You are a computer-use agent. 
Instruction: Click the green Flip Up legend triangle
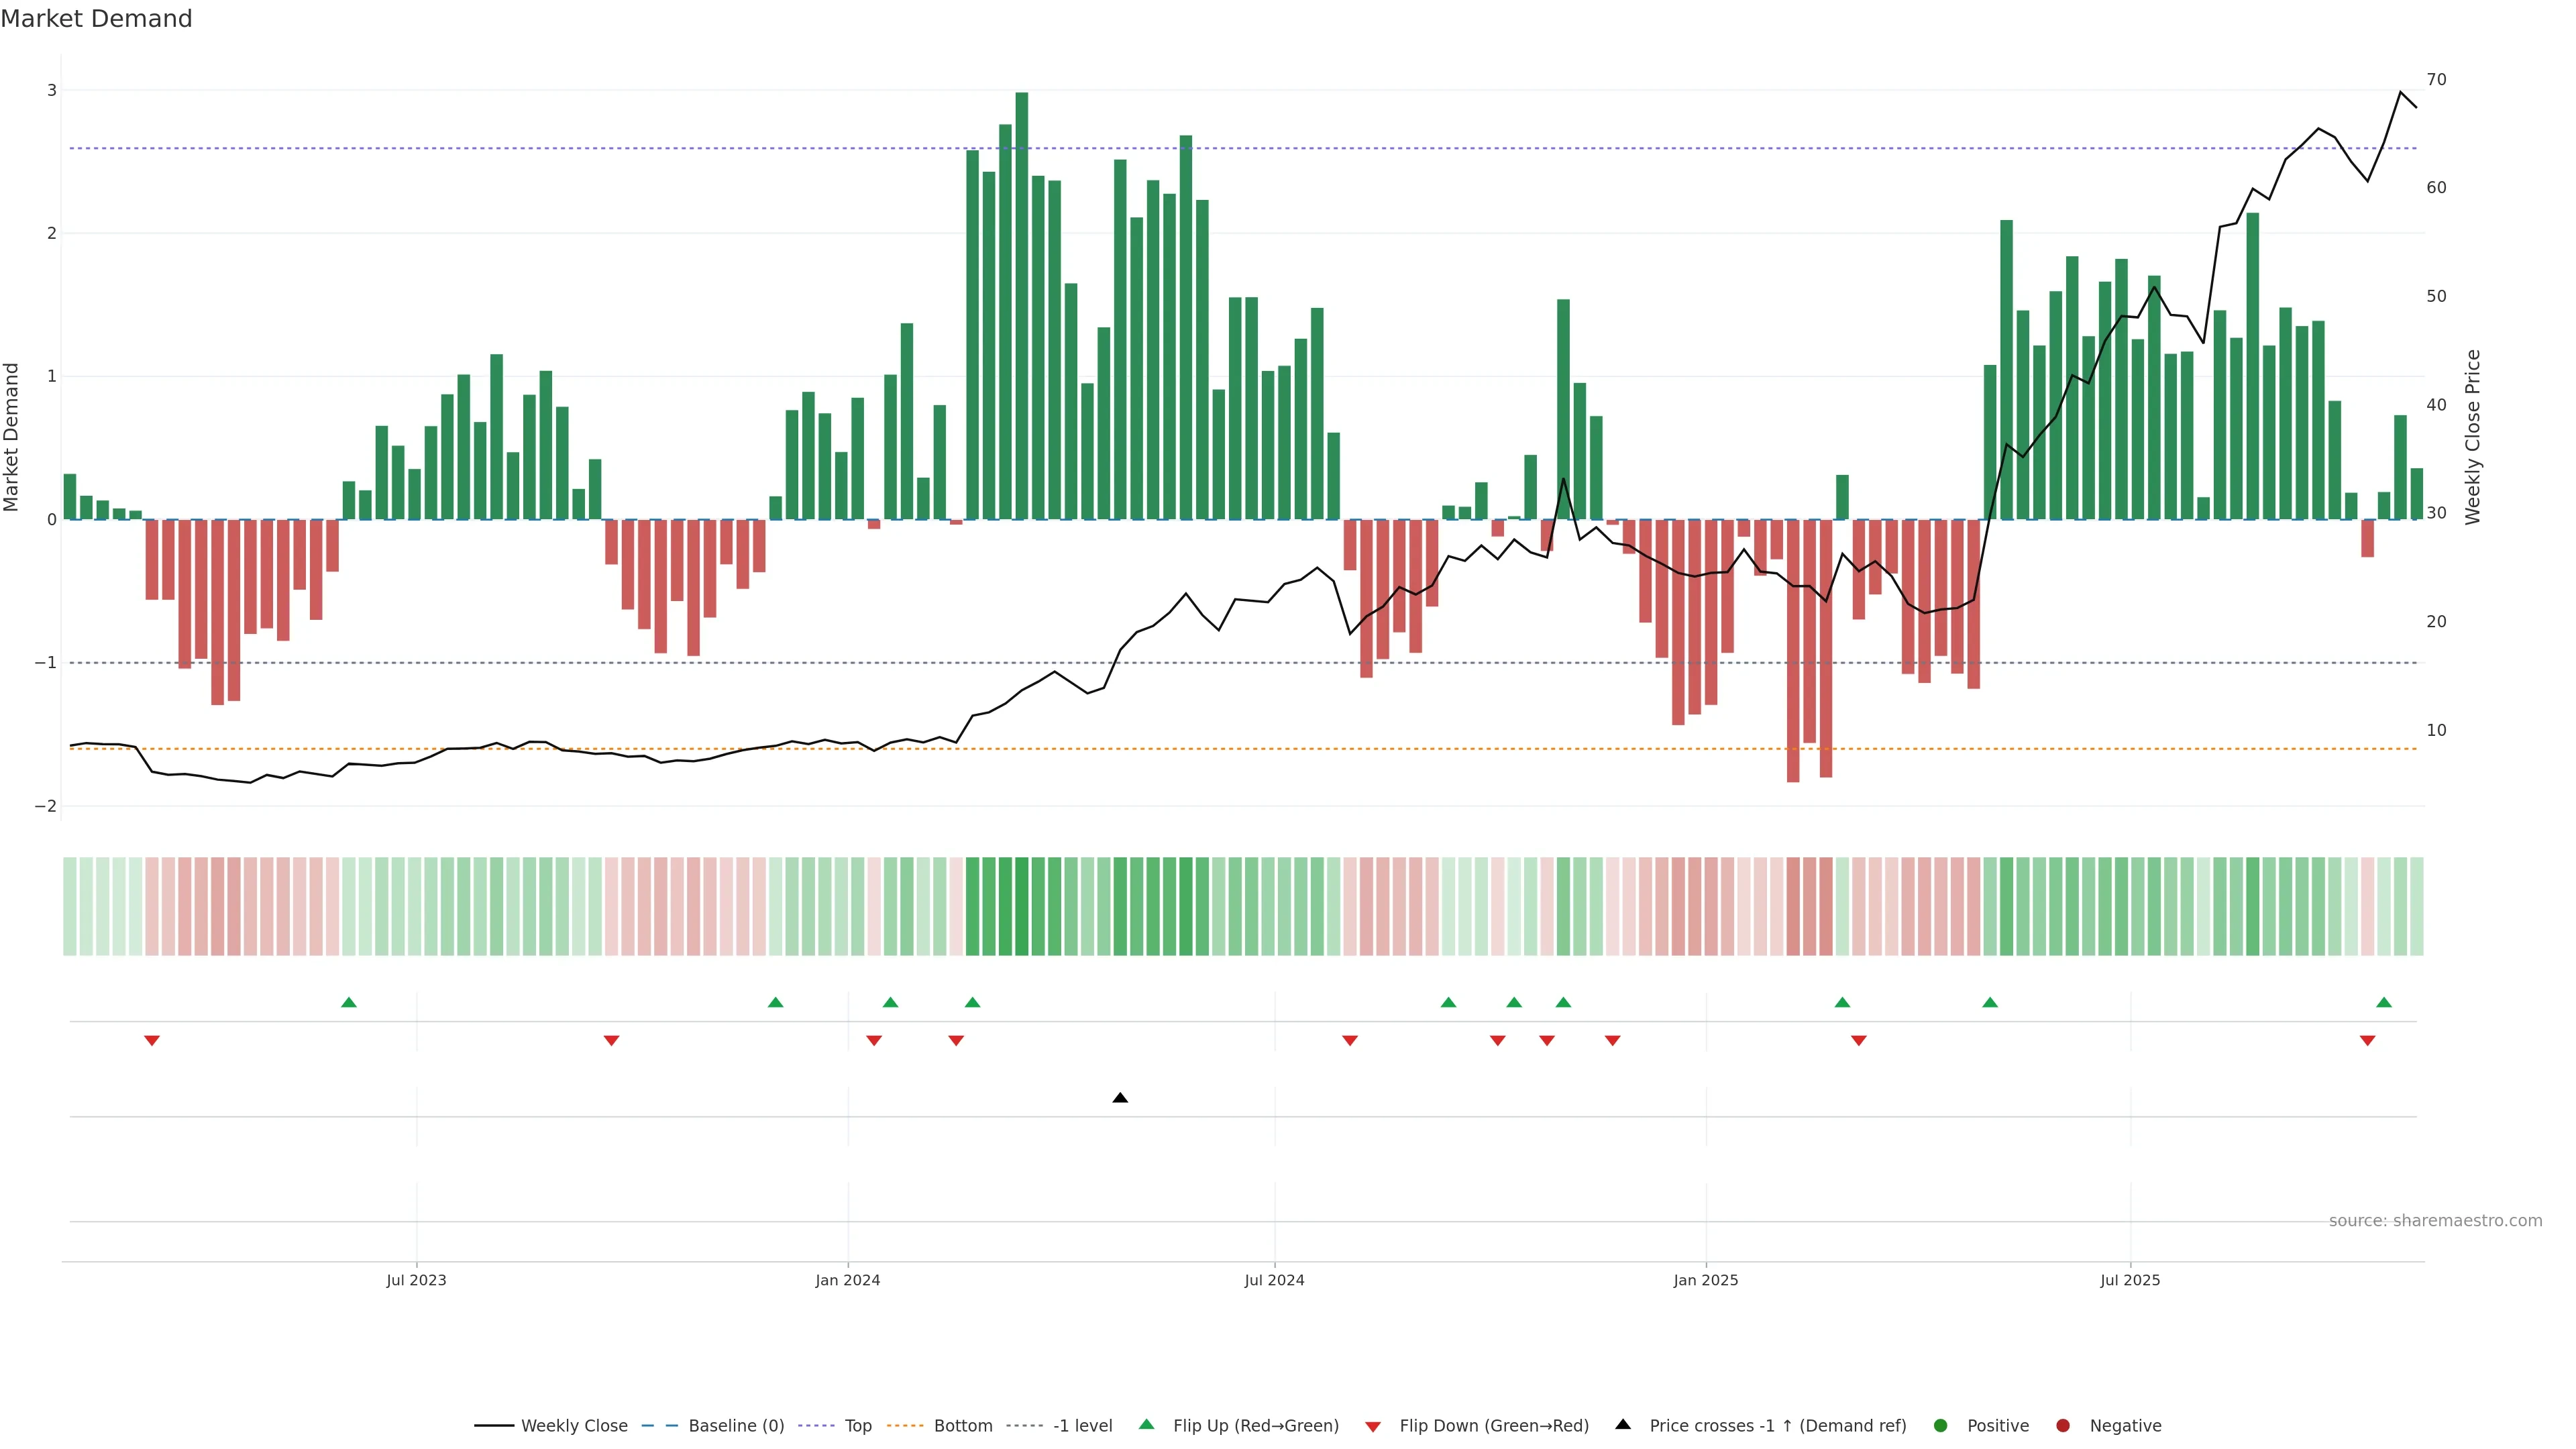point(1147,1424)
